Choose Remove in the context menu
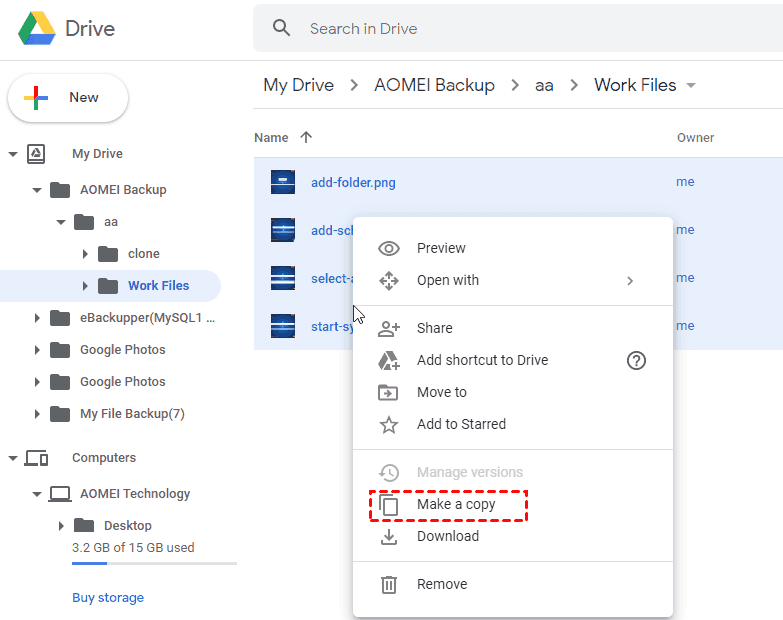 (x=513, y=585)
